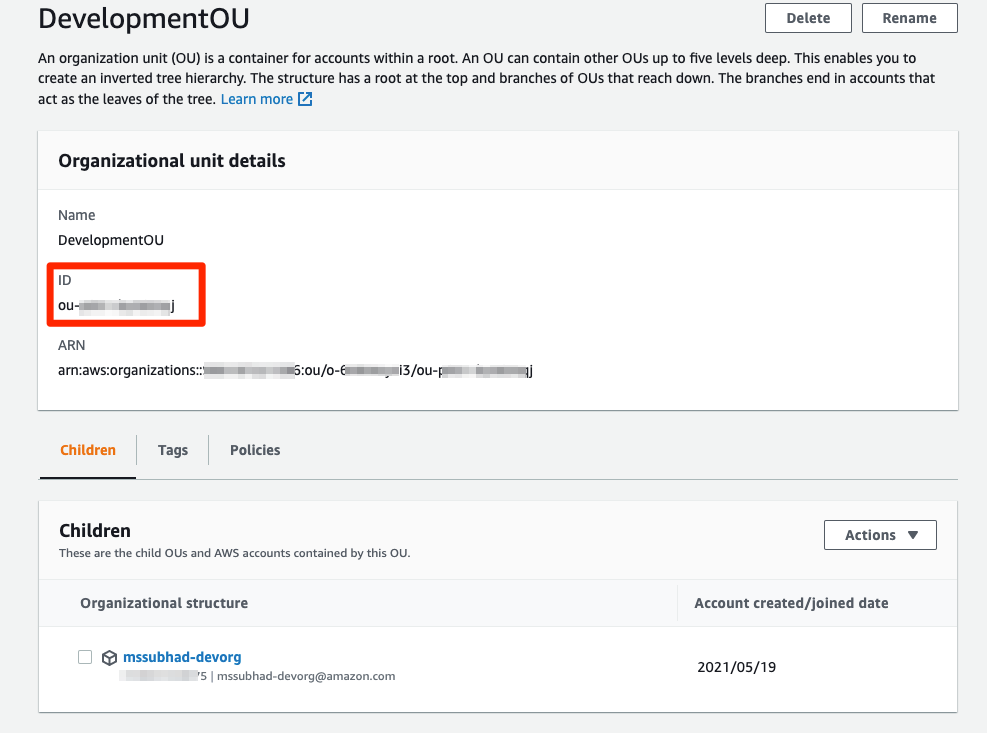Click the DevelopmentOU page heading
This screenshot has height=733, width=987.
(x=143, y=18)
